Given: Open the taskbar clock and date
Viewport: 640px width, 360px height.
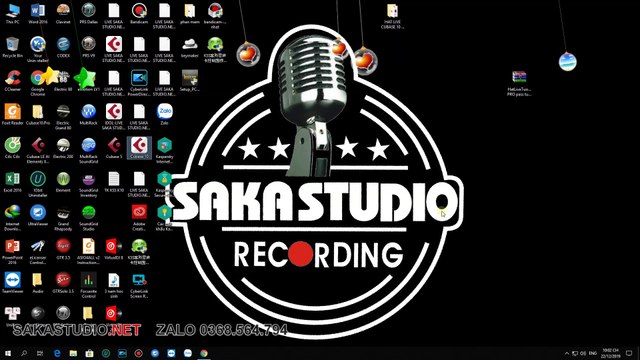Looking at the screenshot, I should (610, 353).
